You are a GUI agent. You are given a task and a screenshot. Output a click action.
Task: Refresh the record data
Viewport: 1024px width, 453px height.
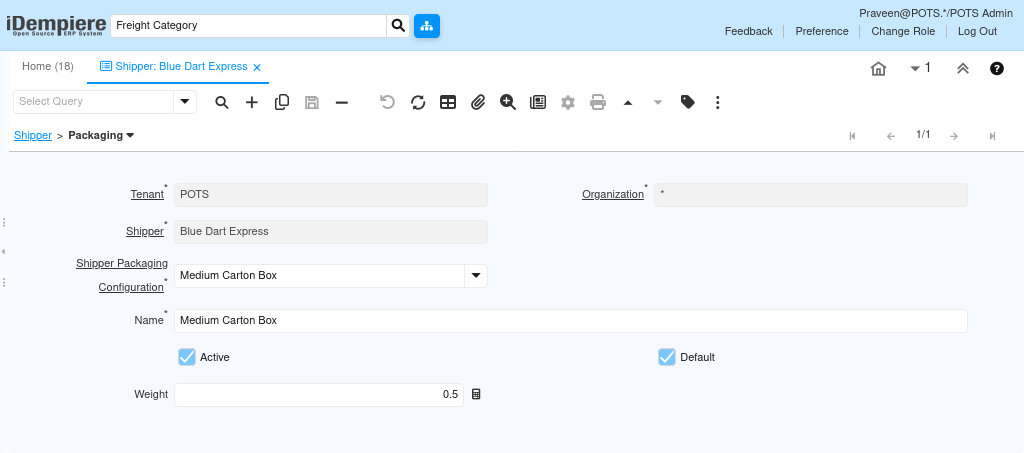click(418, 102)
